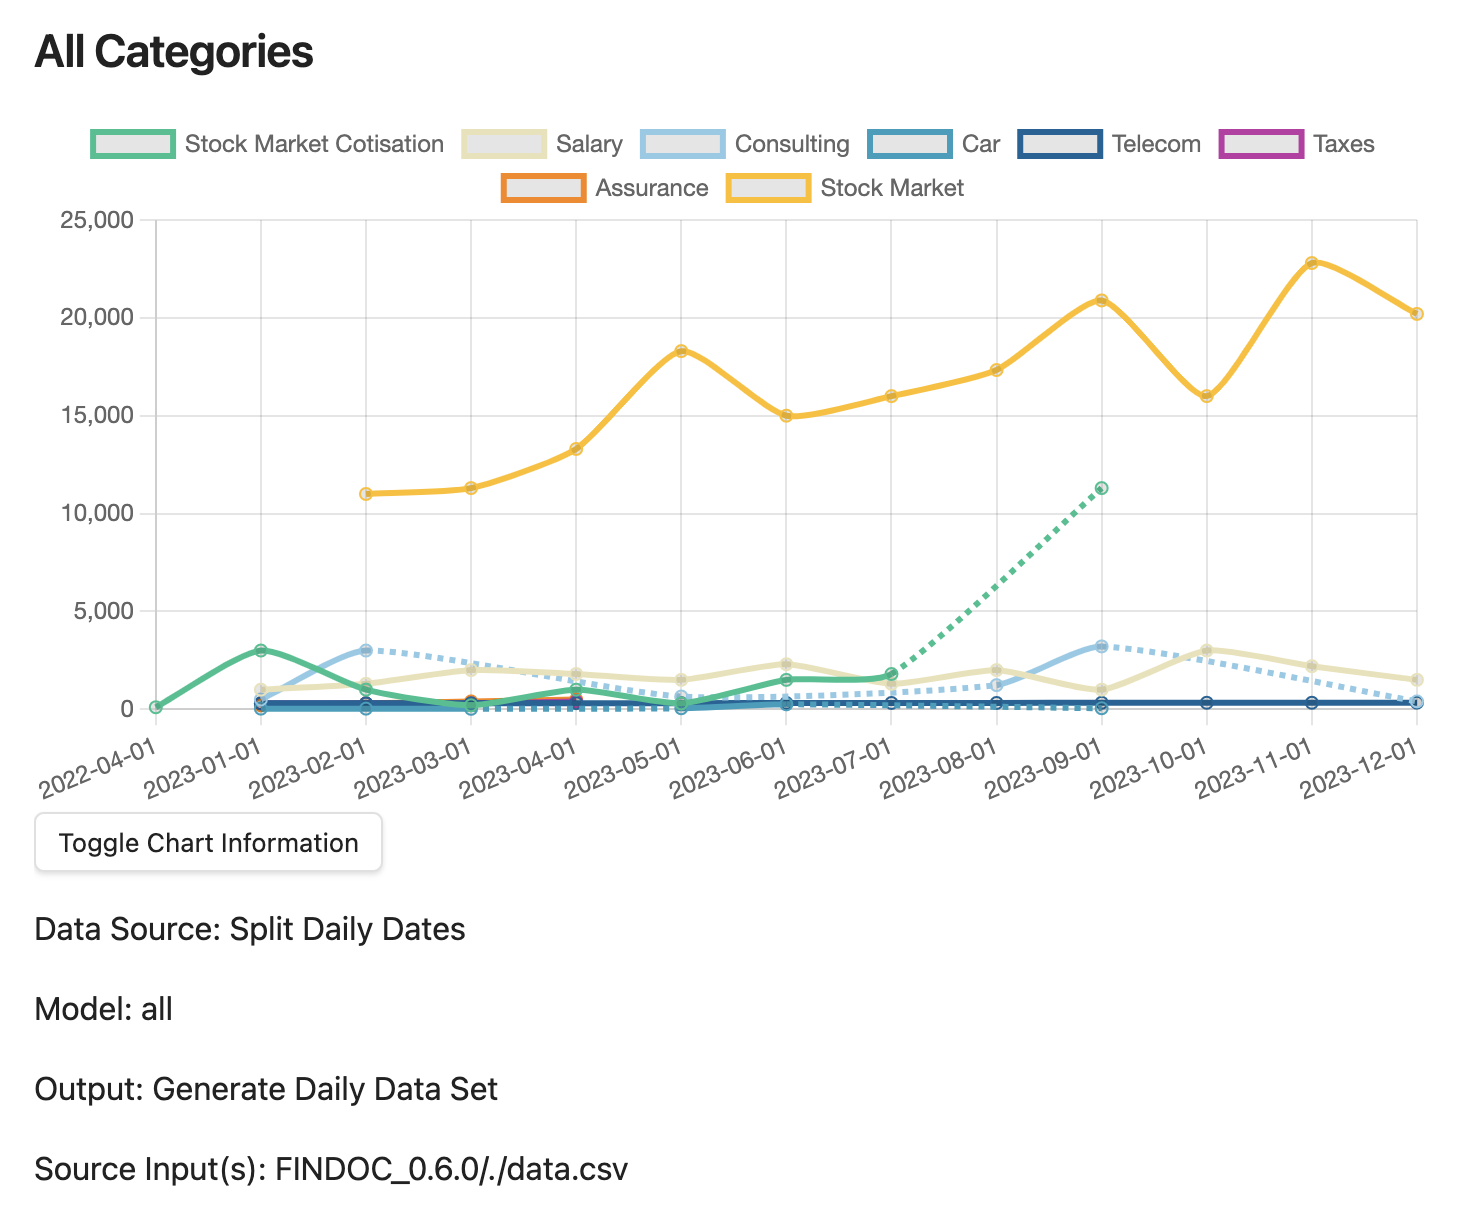Click the 'Model: all' text
This screenshot has height=1216, width=1466.
coord(104,1009)
